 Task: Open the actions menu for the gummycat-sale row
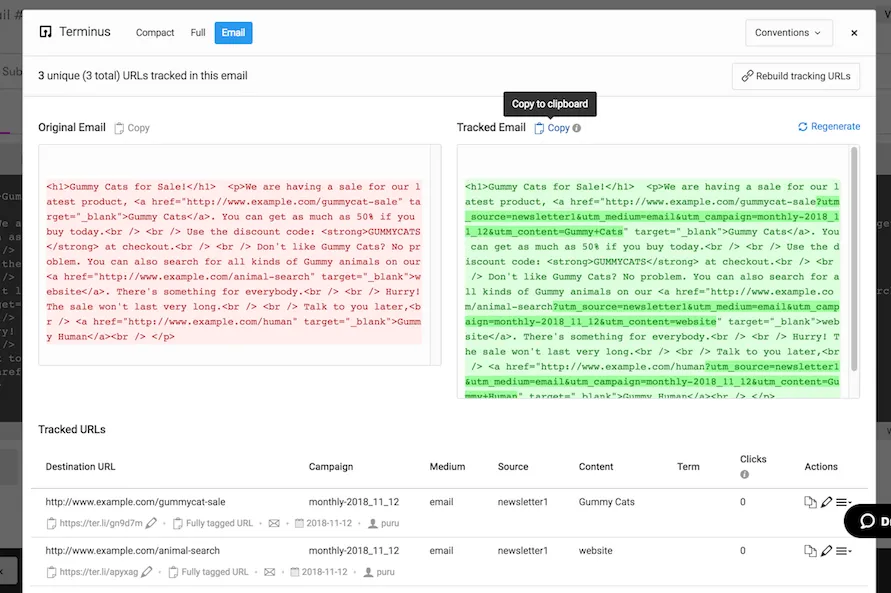tap(843, 501)
